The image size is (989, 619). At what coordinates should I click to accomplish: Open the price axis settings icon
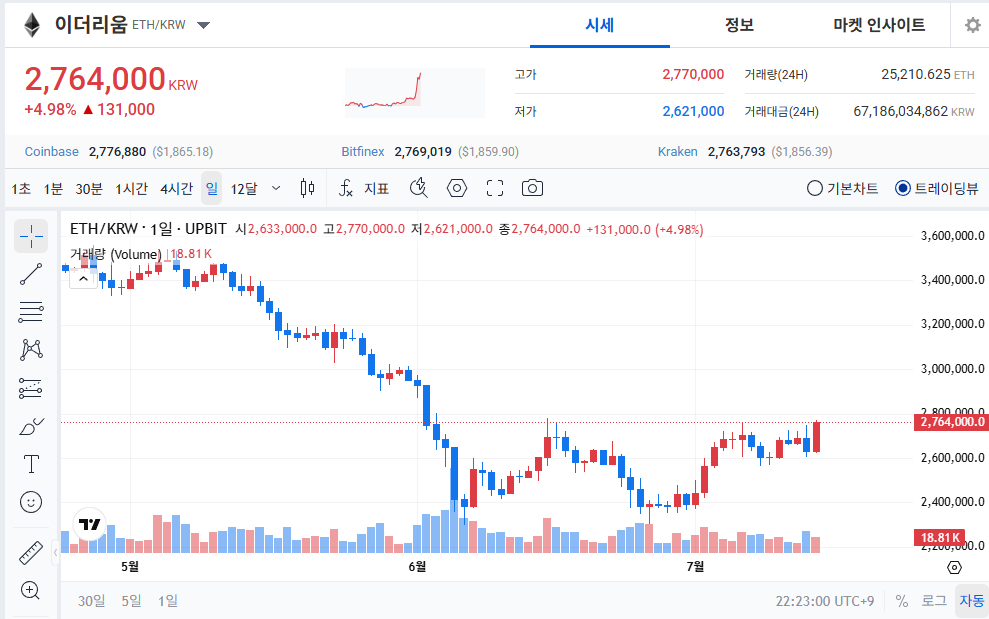click(954, 567)
